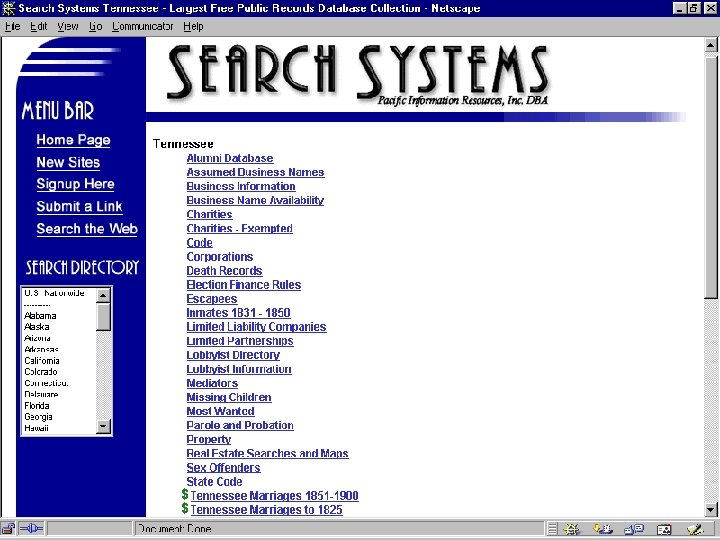Open Discussions icon in component bar
The width and height of the screenshot is (720, 540).
pyautogui.click(x=635, y=529)
